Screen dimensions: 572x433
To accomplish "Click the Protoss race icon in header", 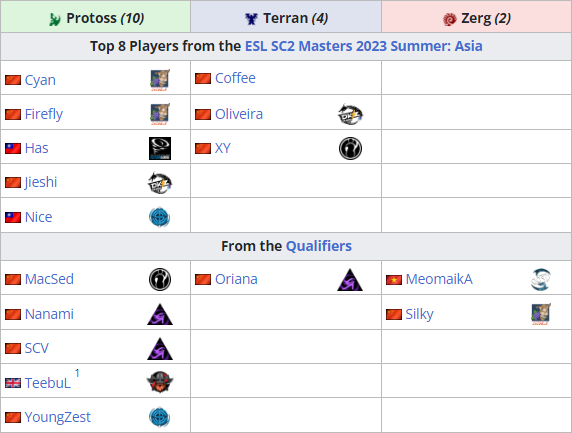I will click(x=55, y=19).
